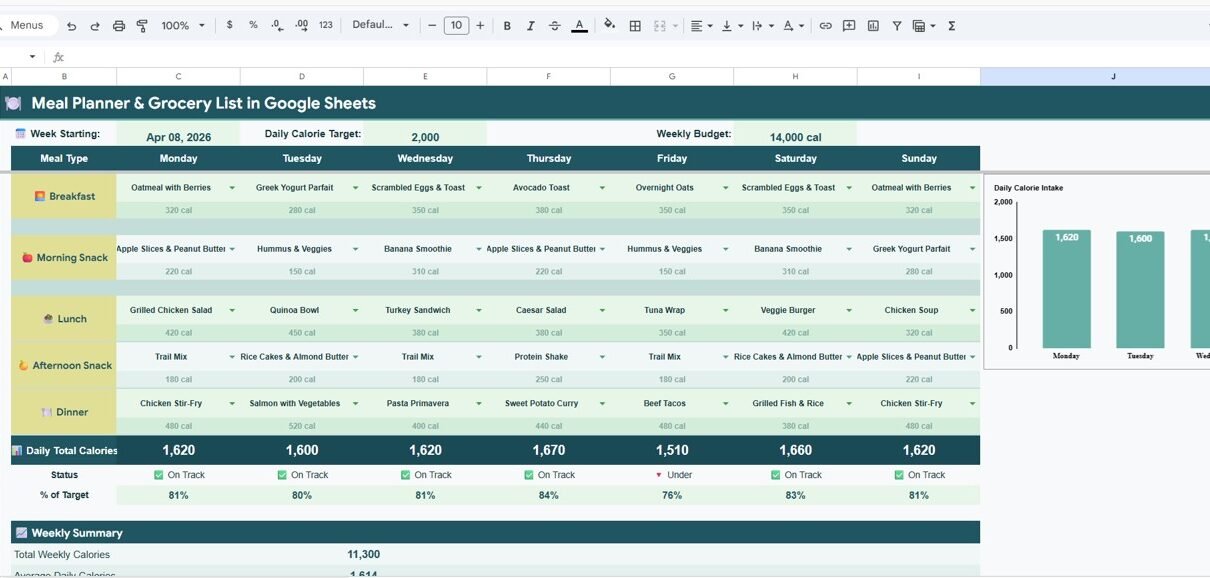1210x578 pixels.
Task: Click the Create a filter icon
Action: [x=896, y=26]
